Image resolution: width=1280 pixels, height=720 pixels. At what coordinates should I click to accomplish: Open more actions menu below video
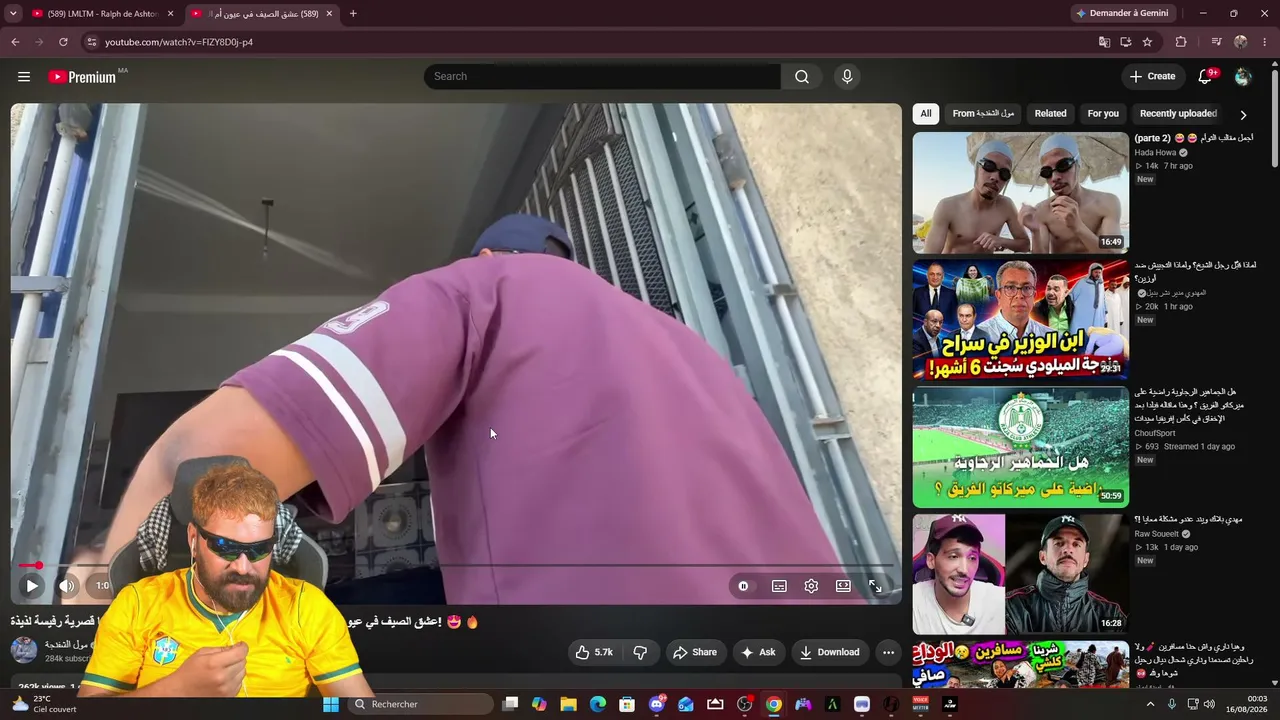pyautogui.click(x=888, y=652)
